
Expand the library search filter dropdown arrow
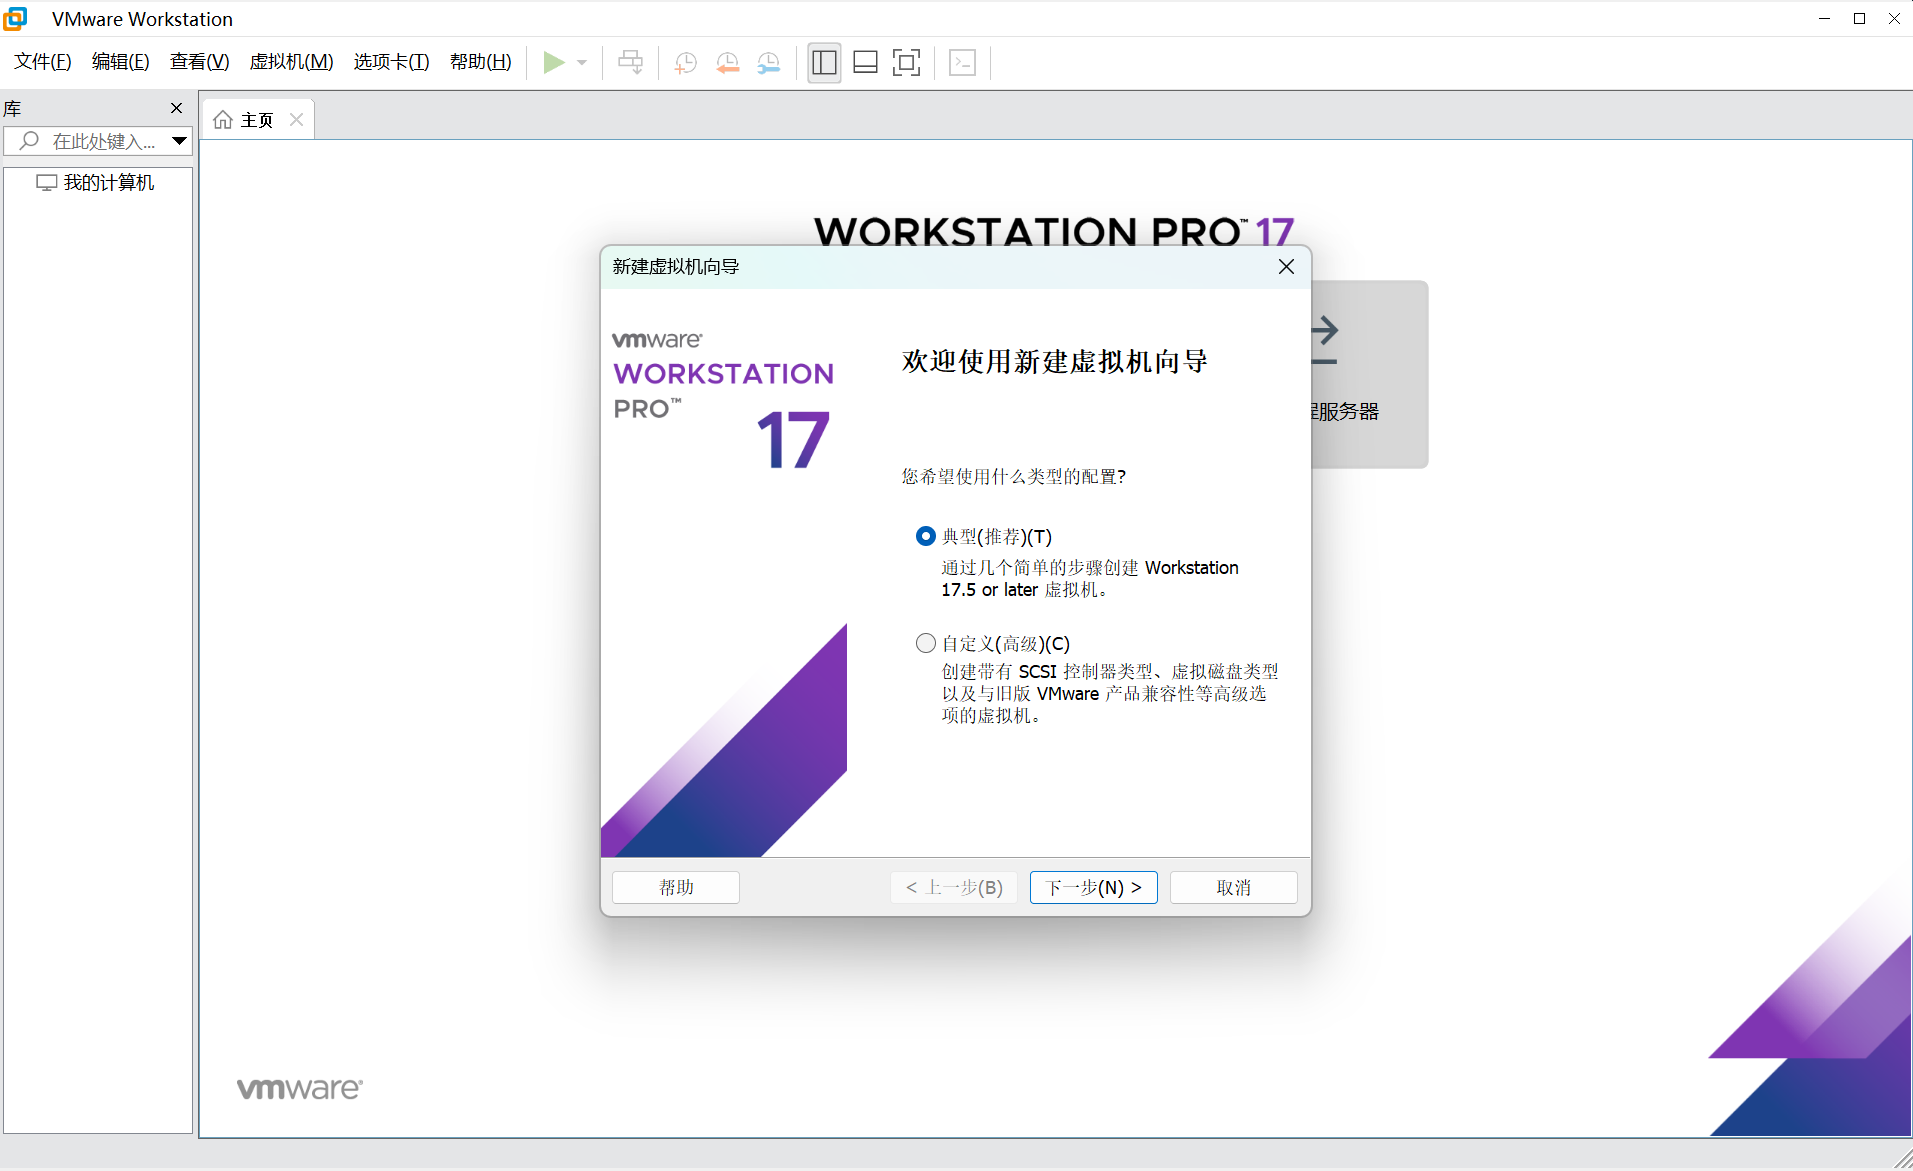(x=179, y=141)
